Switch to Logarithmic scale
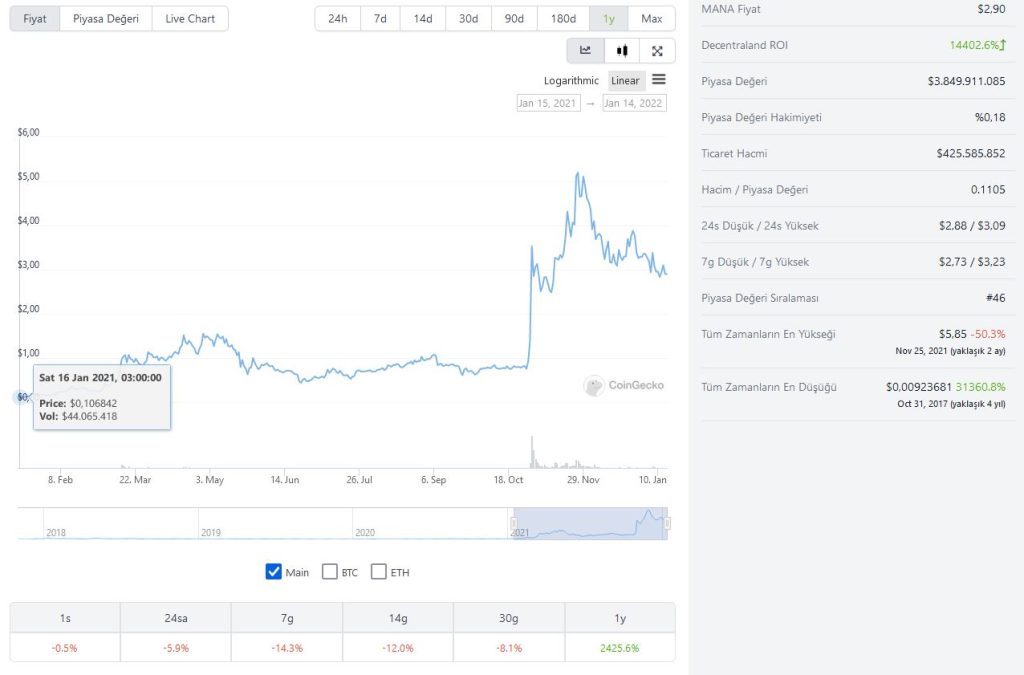Screen dimensions: 1024x675 pyautogui.click(x=571, y=80)
